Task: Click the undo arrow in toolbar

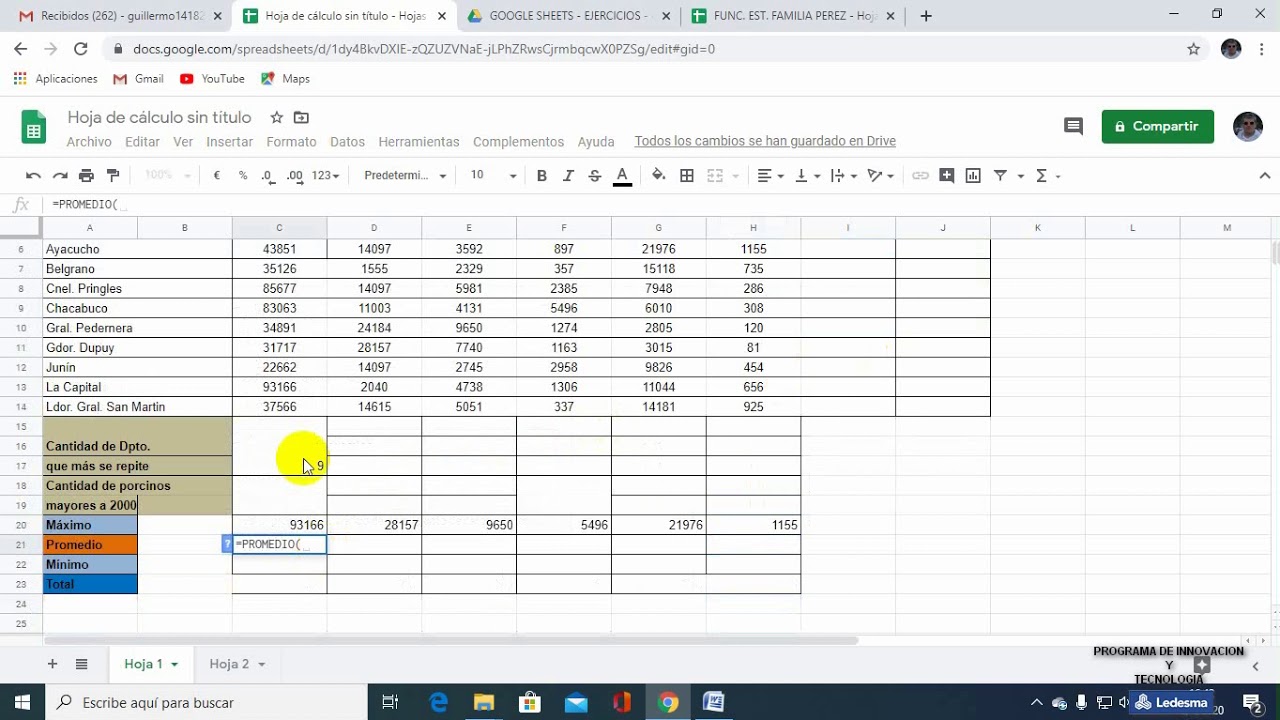Action: click(33, 176)
